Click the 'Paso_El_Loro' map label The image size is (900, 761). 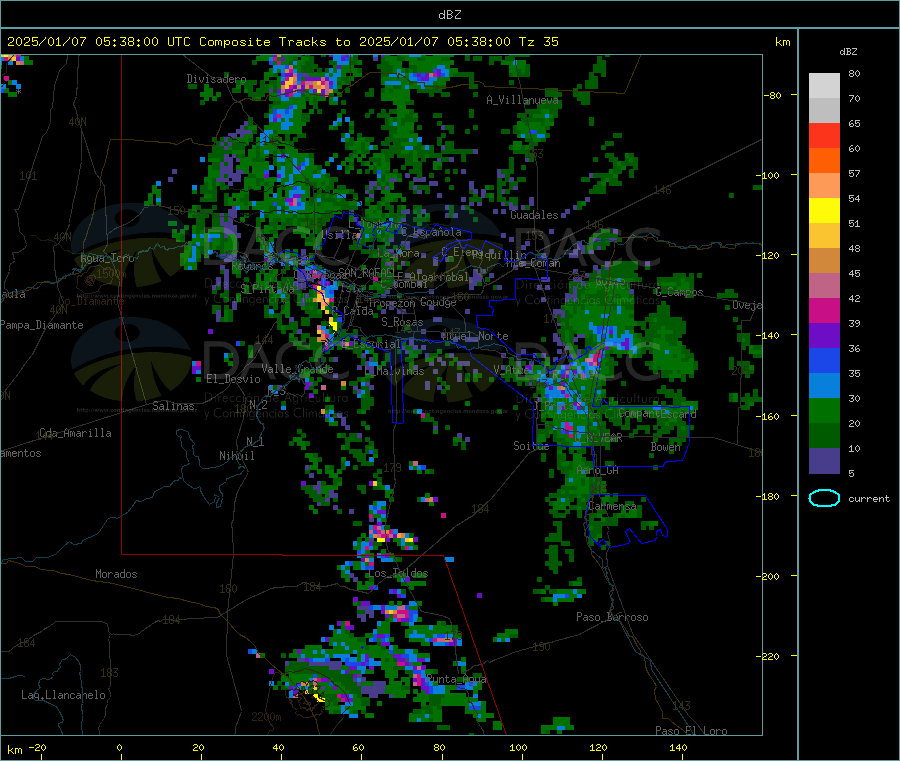tap(691, 731)
